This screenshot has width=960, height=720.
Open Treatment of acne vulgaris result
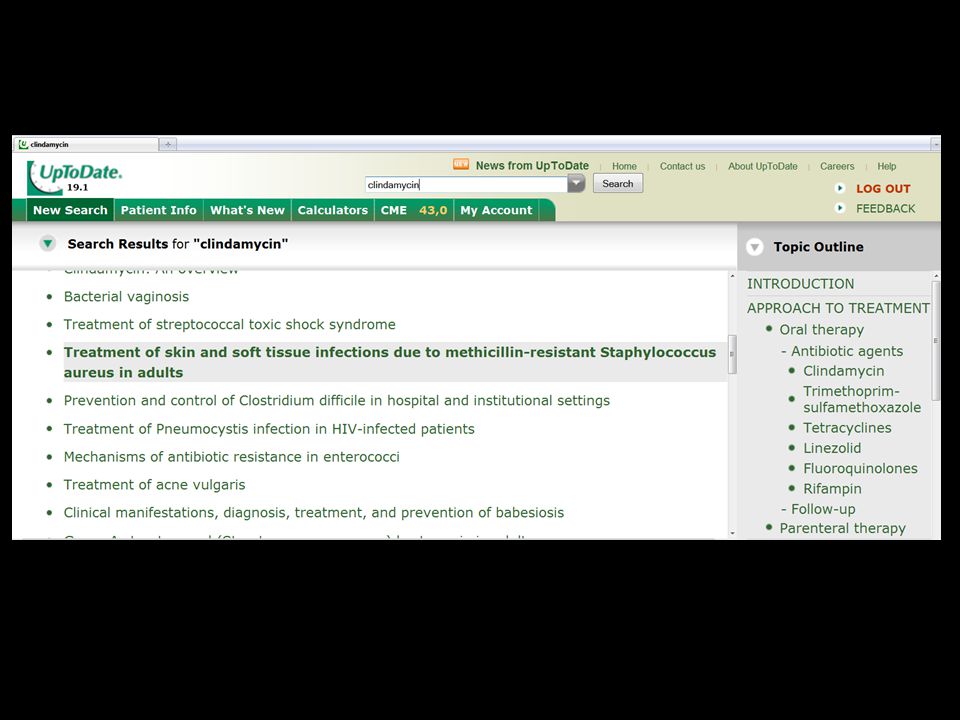(154, 485)
